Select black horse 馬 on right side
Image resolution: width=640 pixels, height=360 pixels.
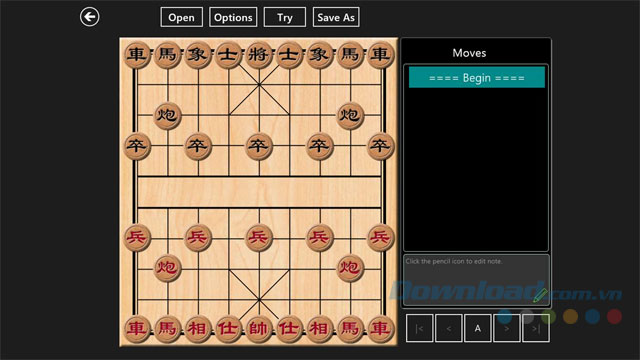(350, 54)
